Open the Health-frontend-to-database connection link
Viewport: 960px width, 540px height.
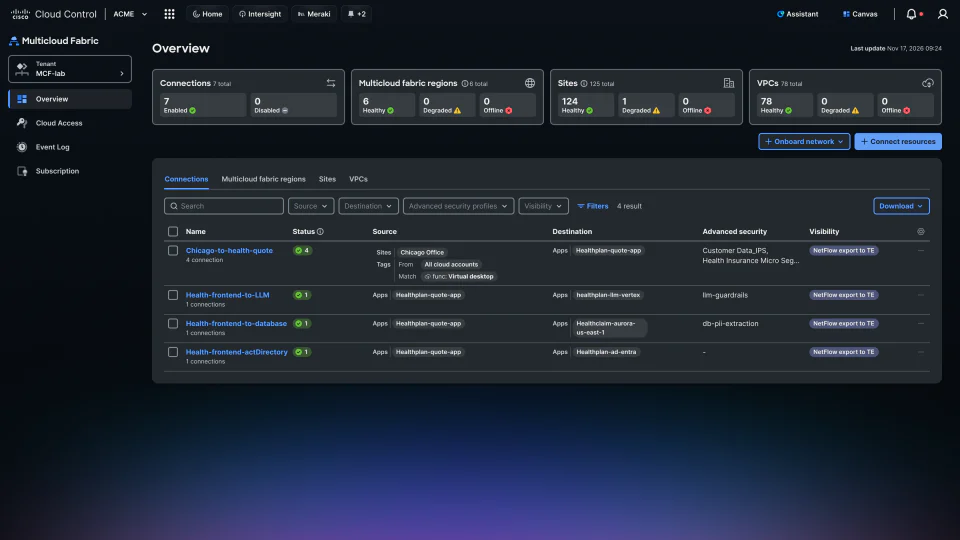[236, 323]
